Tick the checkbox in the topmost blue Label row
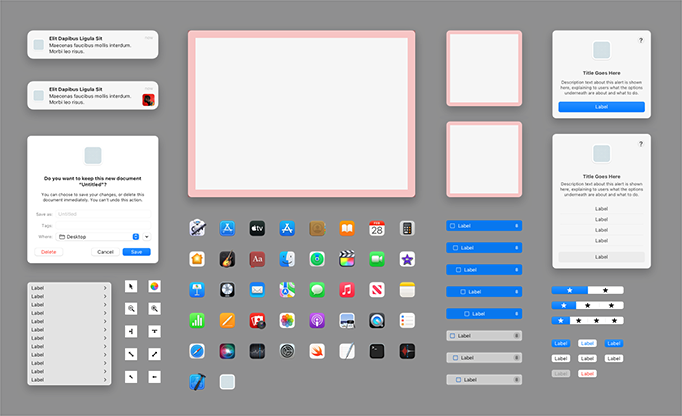 (452, 226)
